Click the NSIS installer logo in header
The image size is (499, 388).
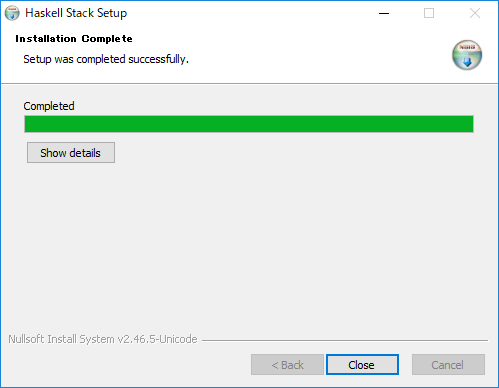(x=467, y=55)
